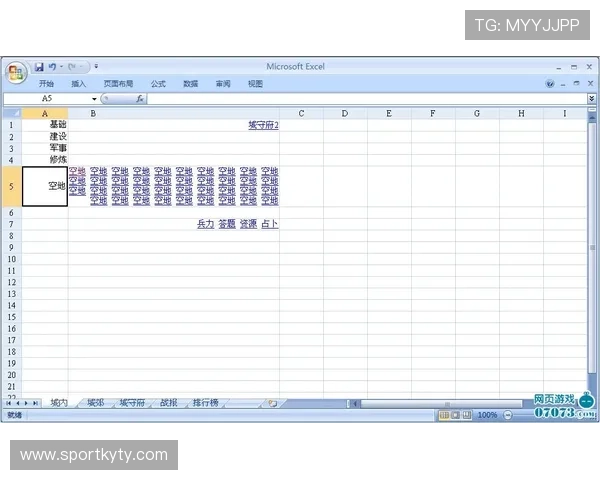Restore the inner workbook window

[576, 83]
